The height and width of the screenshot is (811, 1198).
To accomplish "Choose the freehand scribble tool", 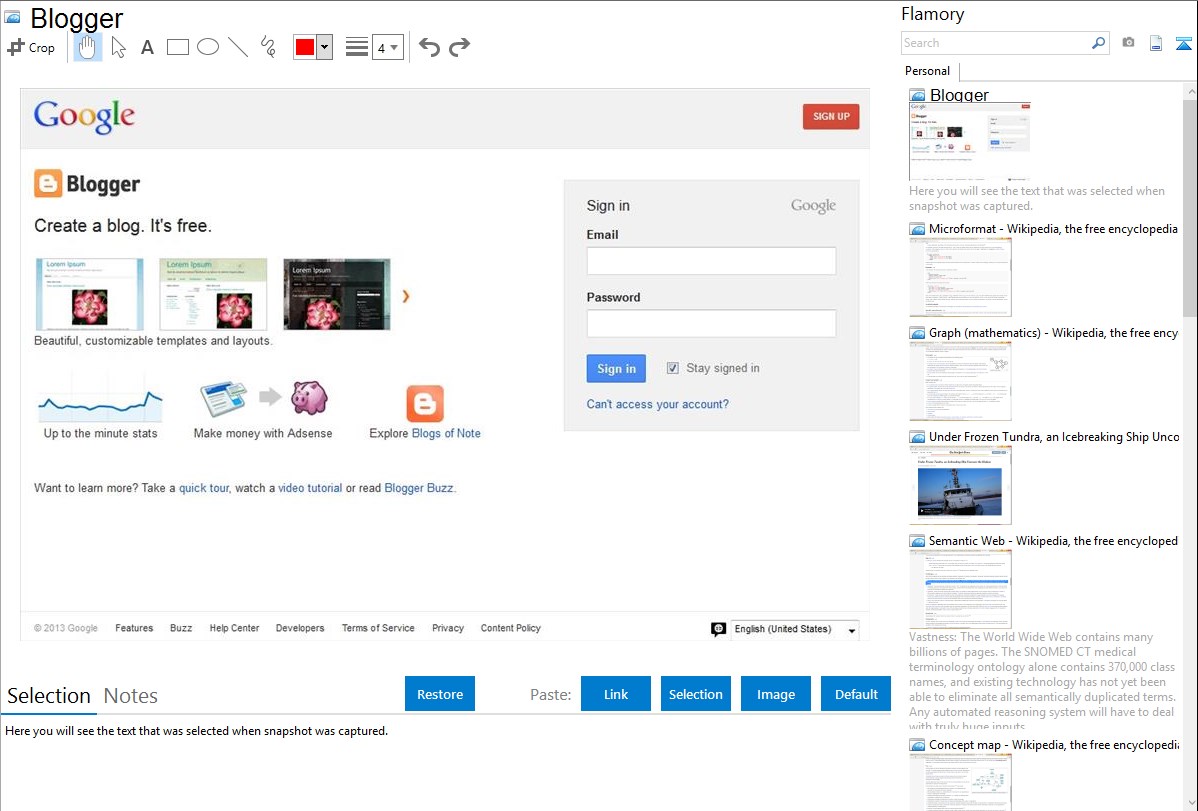I will (x=268, y=47).
